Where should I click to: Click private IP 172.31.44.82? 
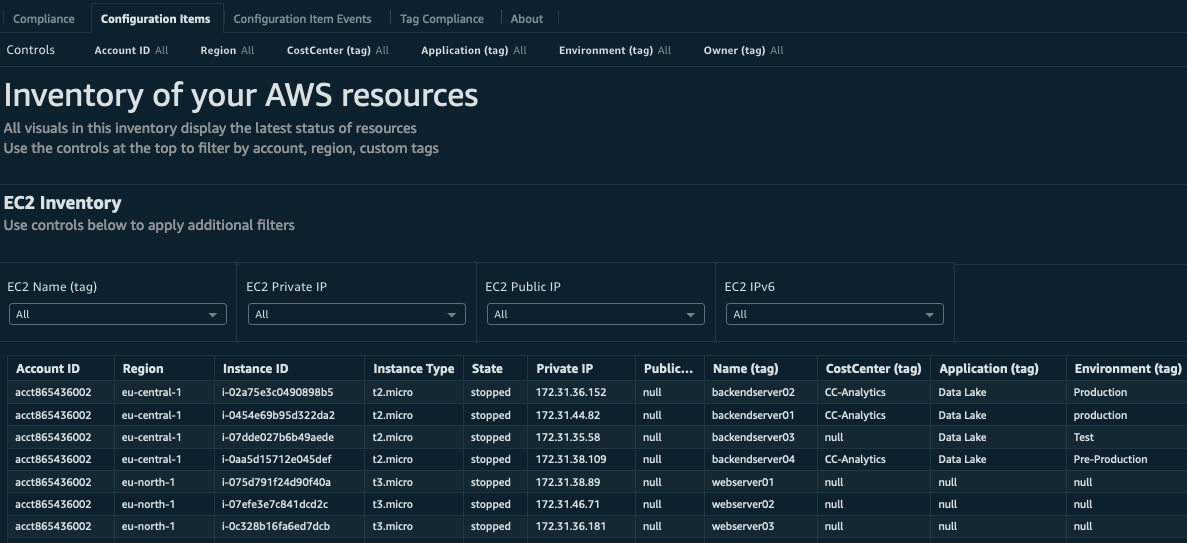coord(568,415)
